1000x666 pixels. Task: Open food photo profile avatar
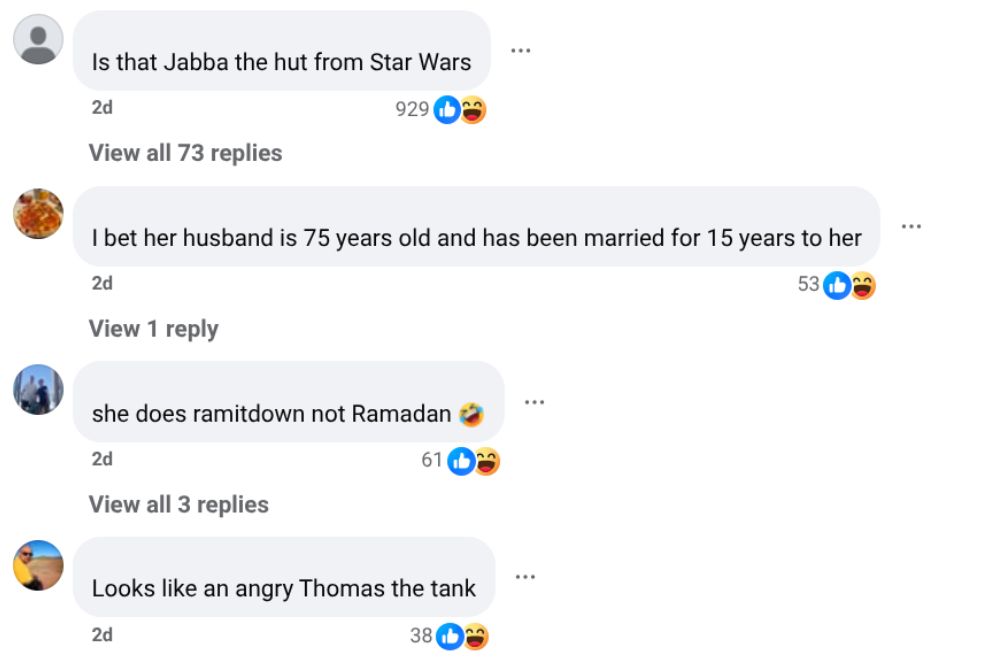tap(39, 214)
